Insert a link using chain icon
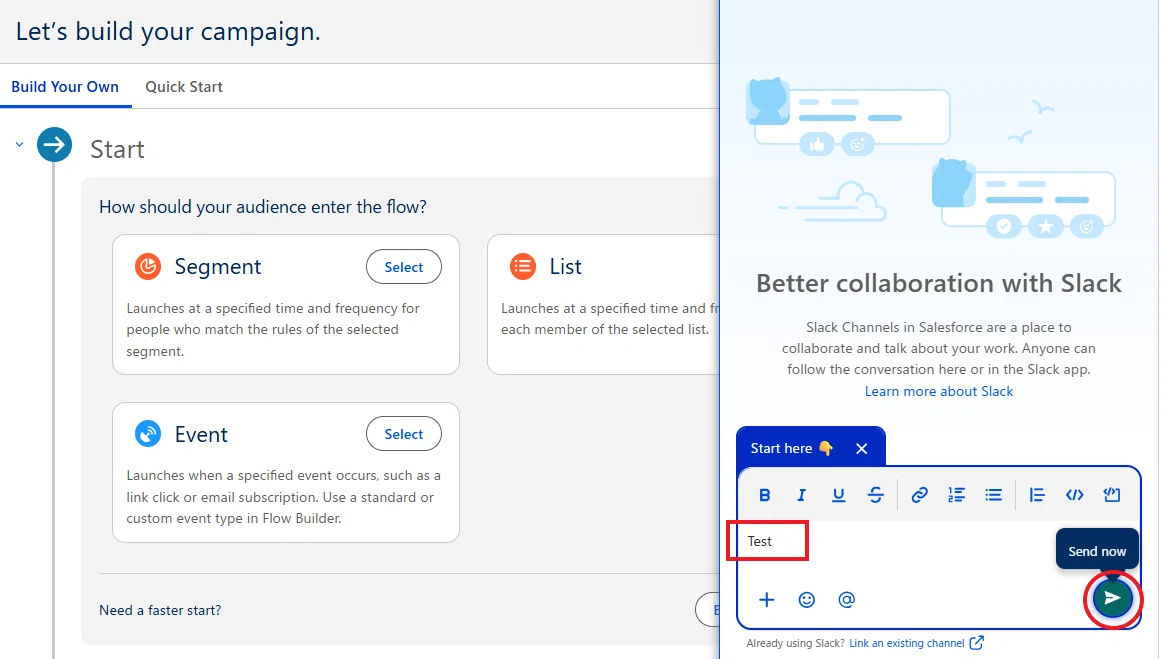1161x659 pixels. [919, 495]
